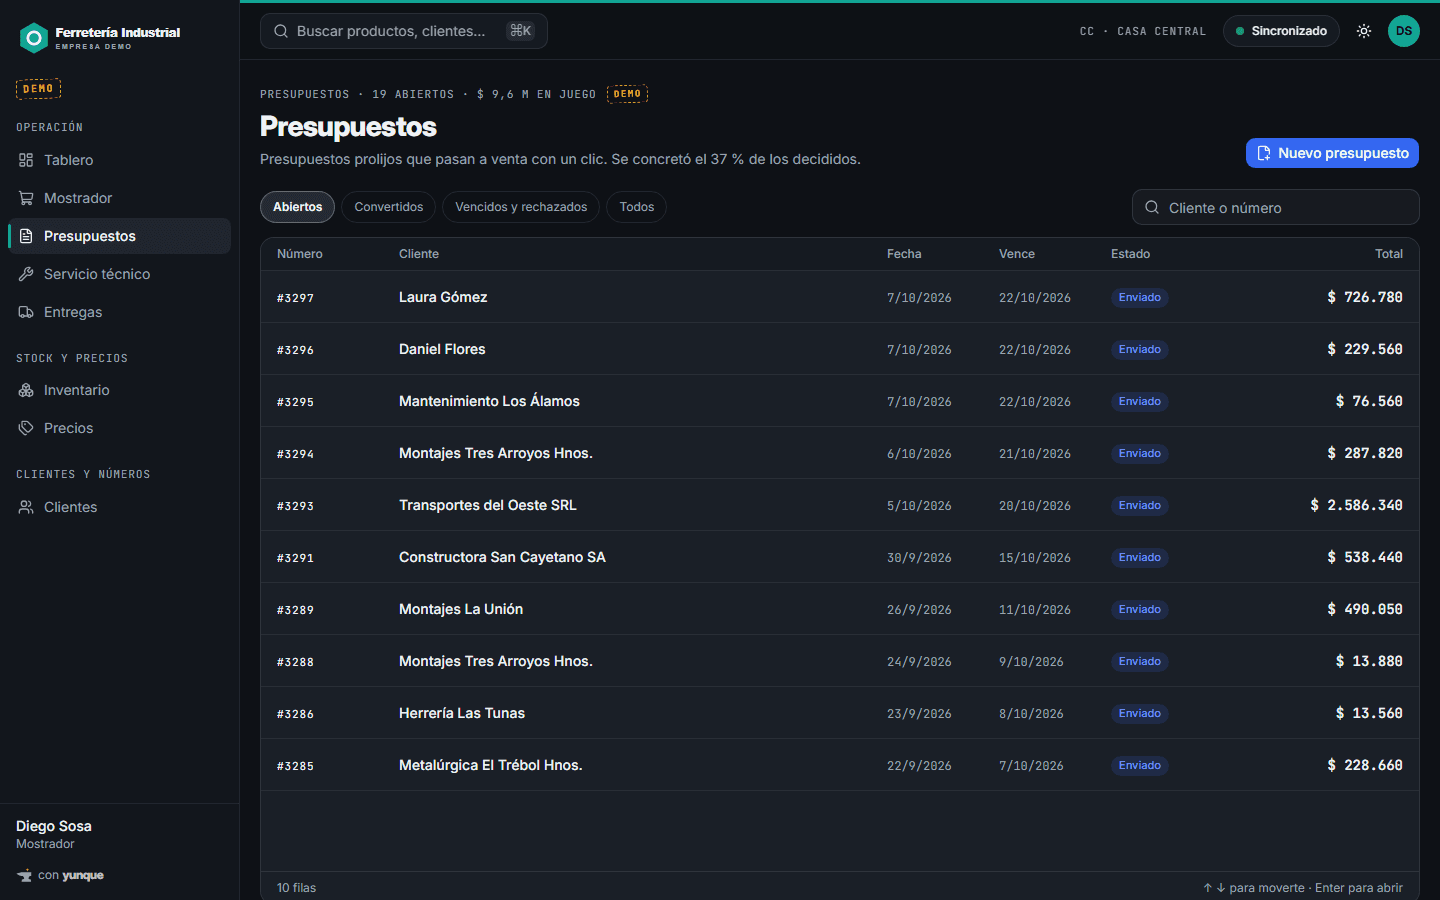Click the yunque anvil logo icon
1440x900 pixels.
pyautogui.click(x=24, y=875)
